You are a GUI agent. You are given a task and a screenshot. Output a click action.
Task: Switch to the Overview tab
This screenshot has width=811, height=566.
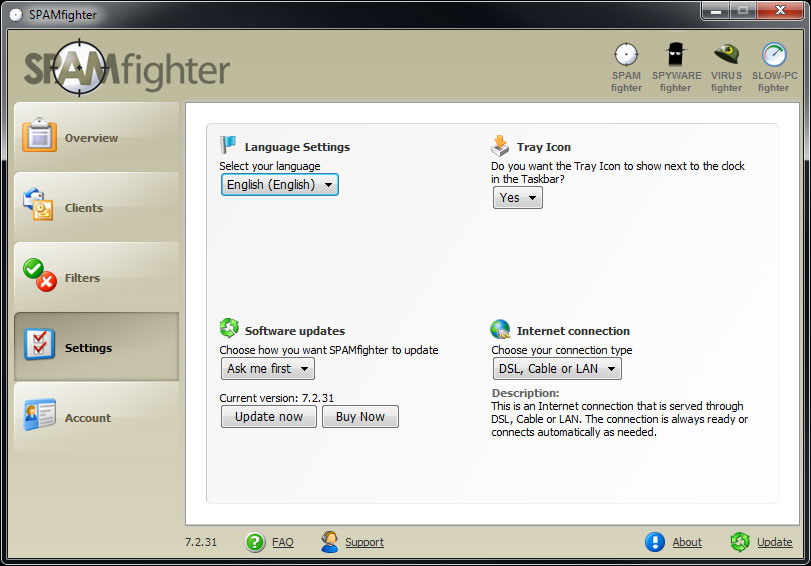click(96, 137)
